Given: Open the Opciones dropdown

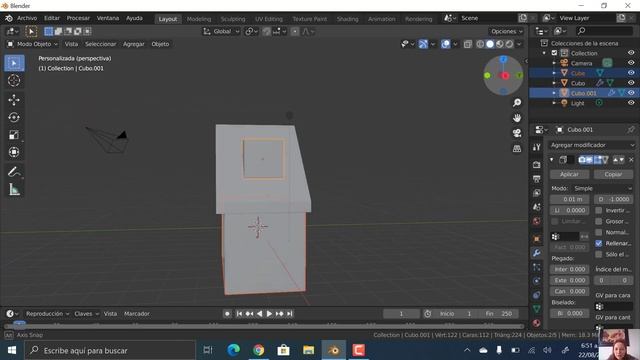Looking at the screenshot, I should 507,31.
